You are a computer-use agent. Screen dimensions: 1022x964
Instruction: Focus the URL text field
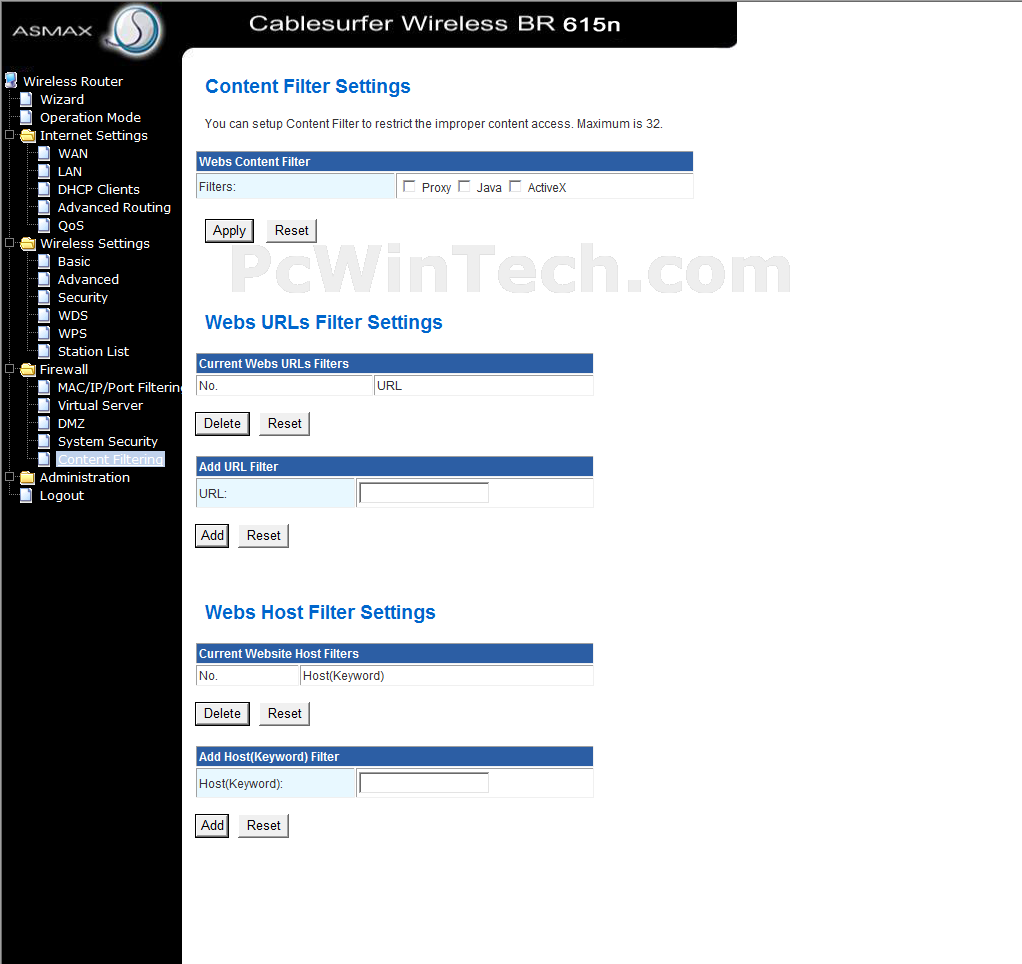(424, 493)
